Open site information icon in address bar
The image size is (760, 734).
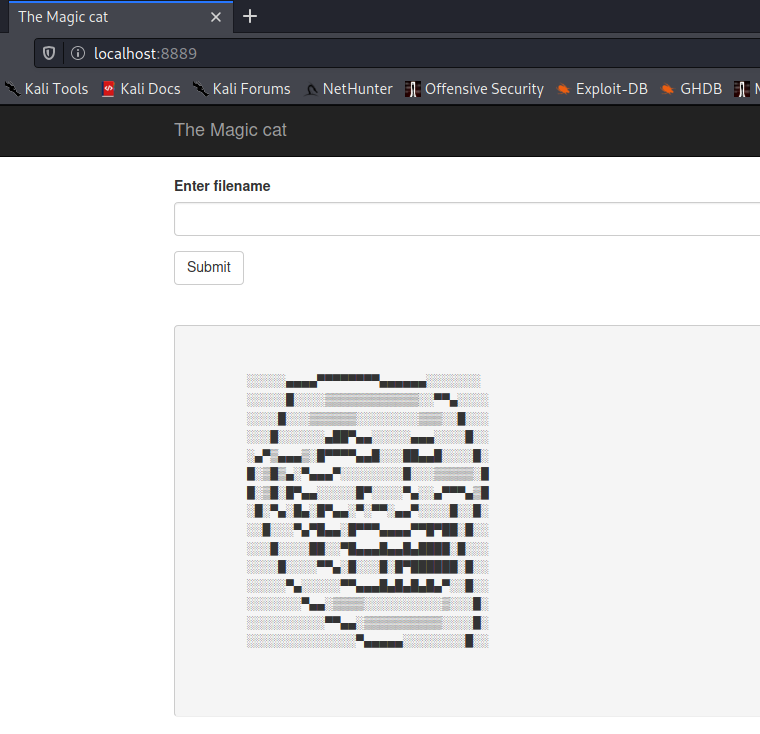click(x=78, y=53)
